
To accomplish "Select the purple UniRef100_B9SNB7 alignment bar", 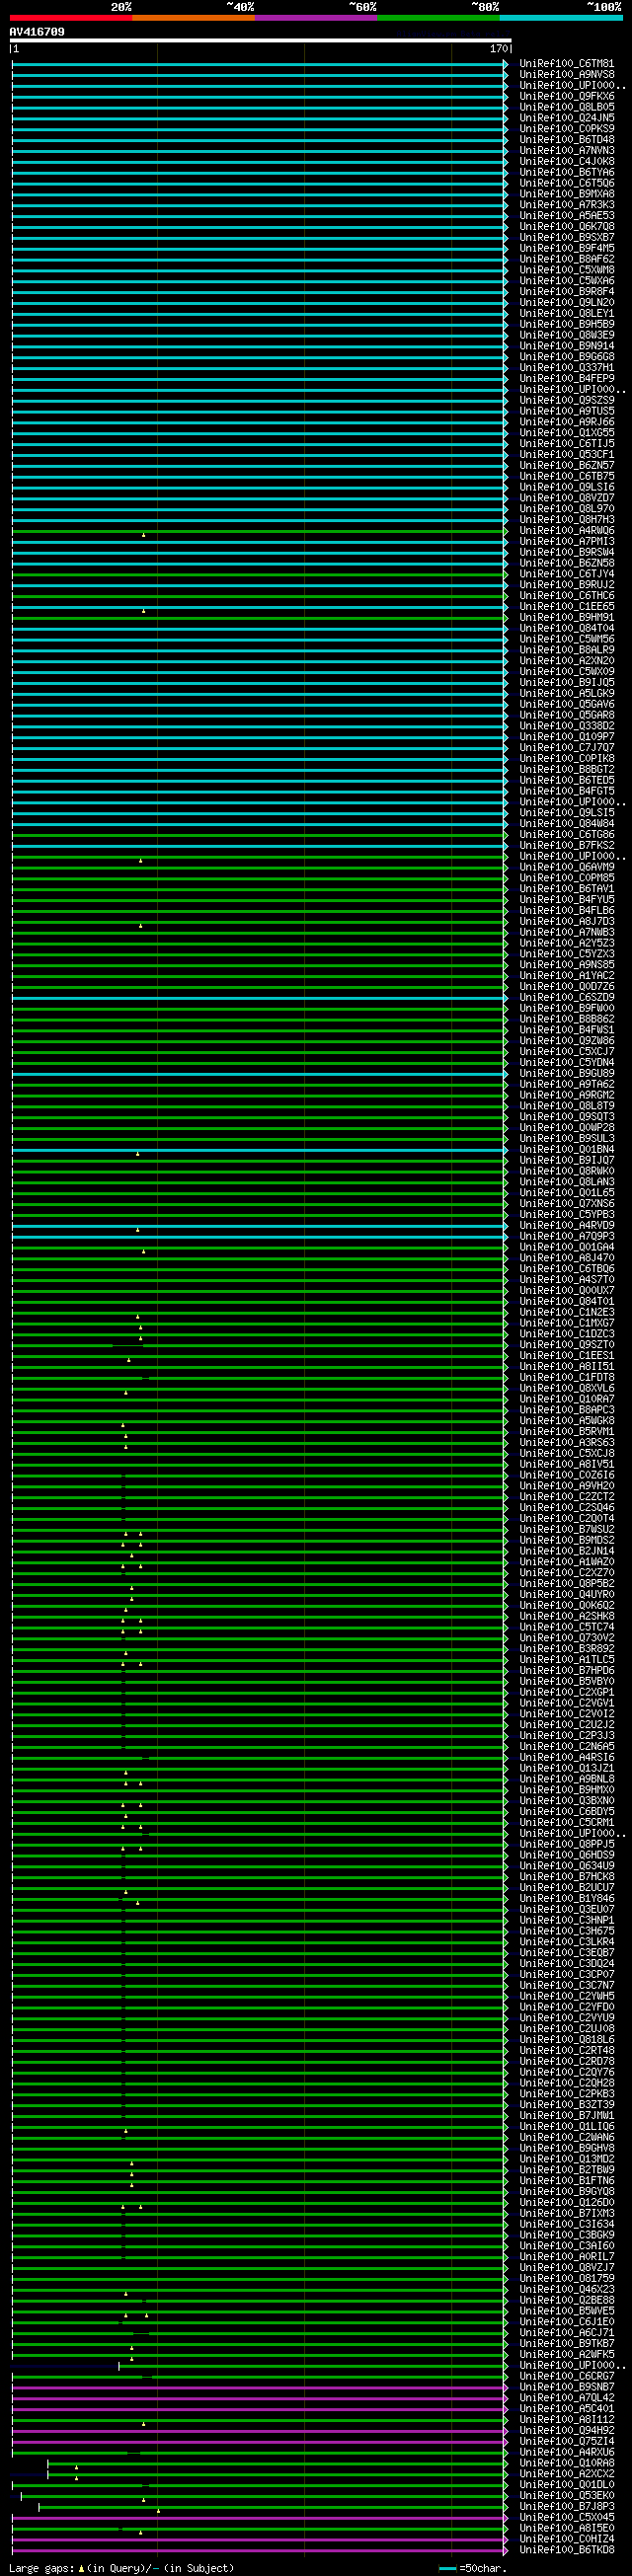I will [258, 2387].
